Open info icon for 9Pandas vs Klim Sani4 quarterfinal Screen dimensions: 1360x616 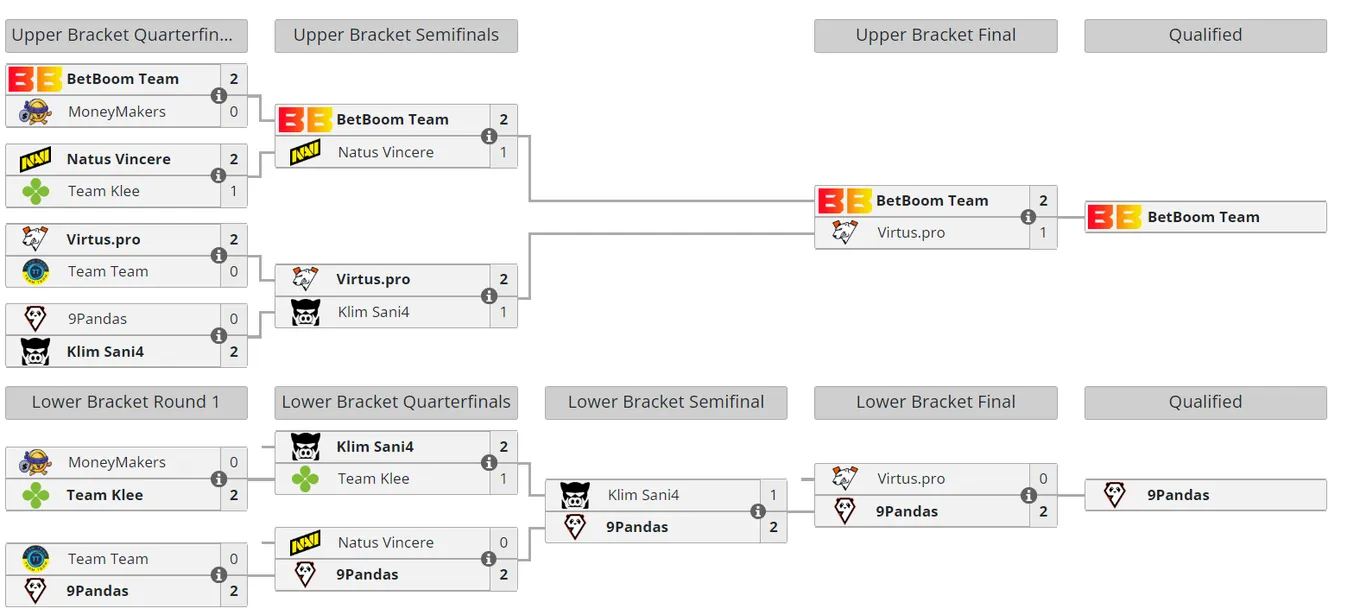[x=218, y=336]
